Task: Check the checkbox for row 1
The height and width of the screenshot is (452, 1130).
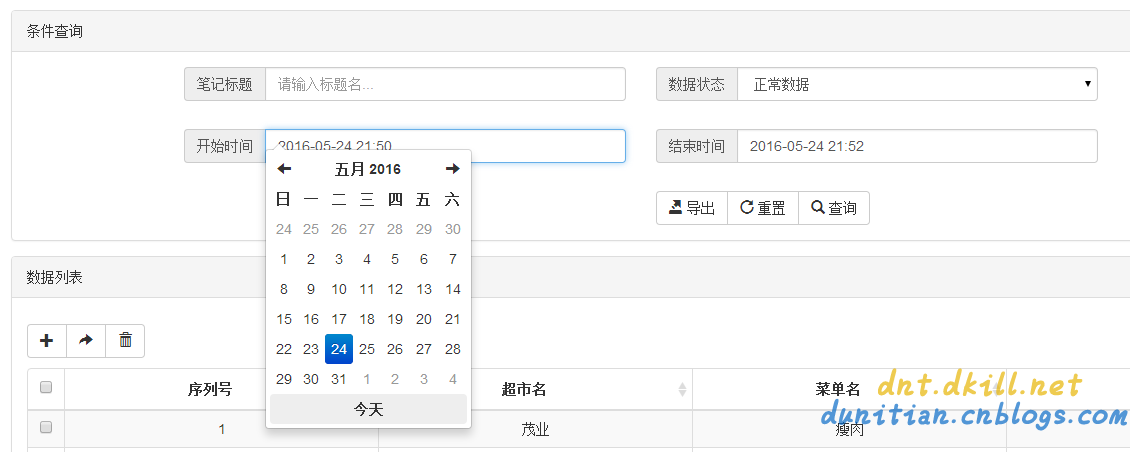Action: coord(46,427)
